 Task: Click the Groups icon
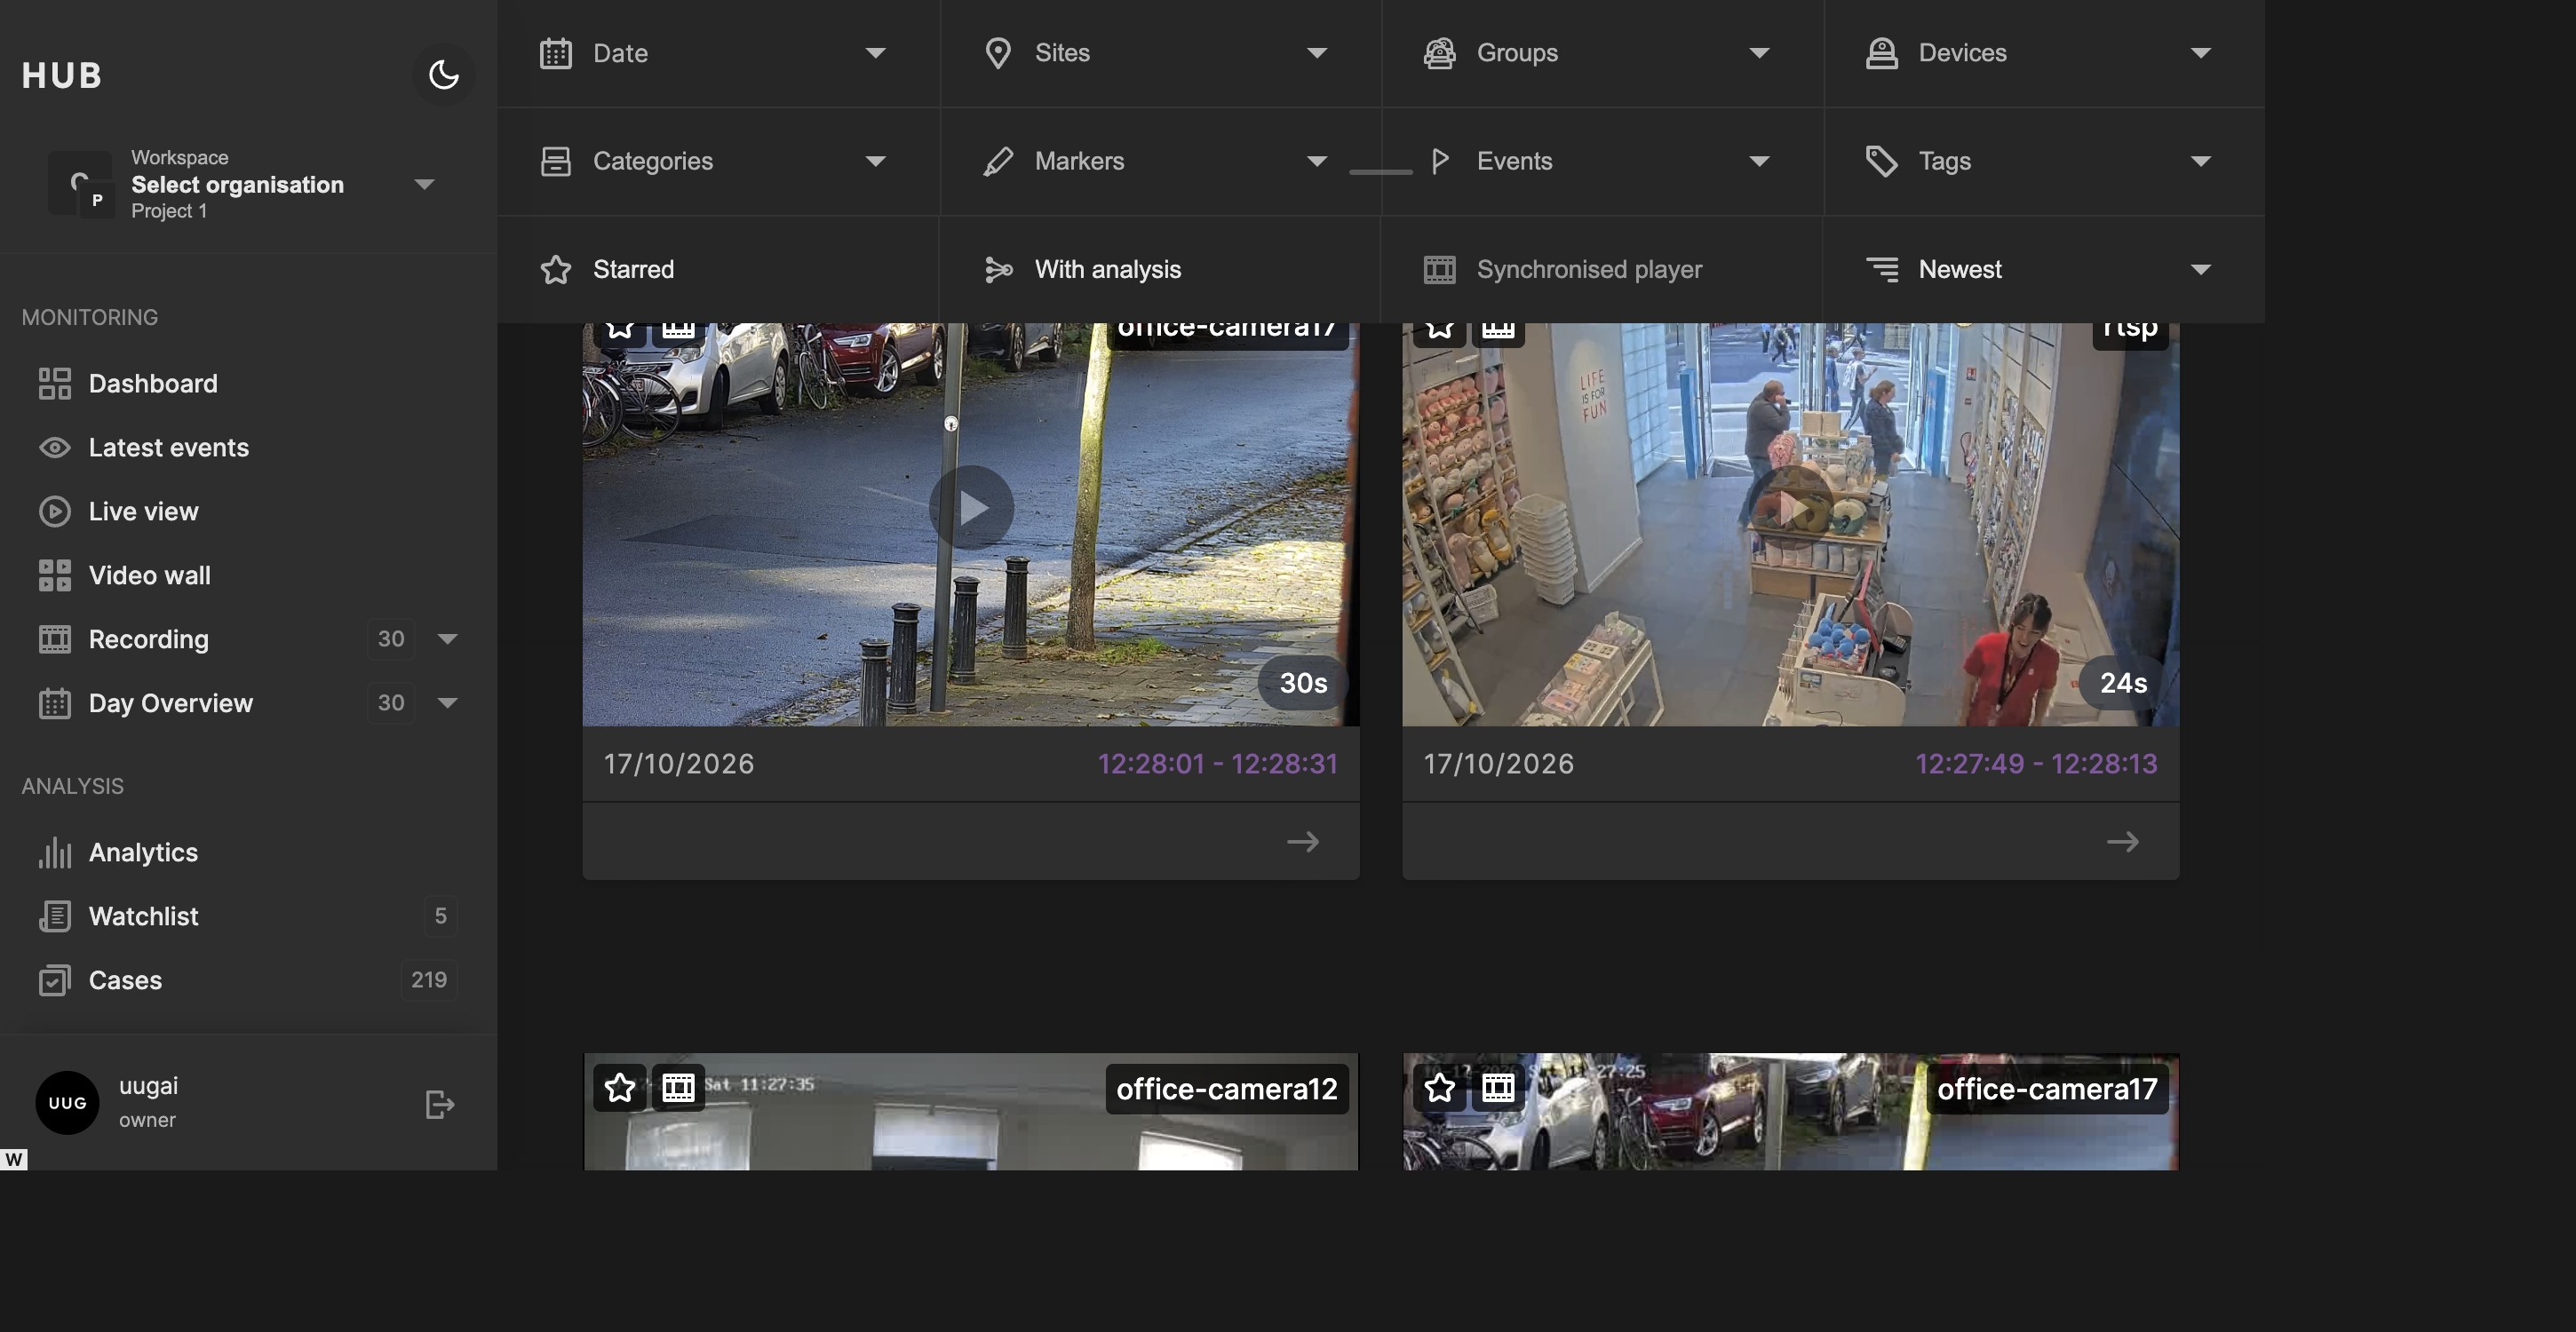coord(1439,53)
